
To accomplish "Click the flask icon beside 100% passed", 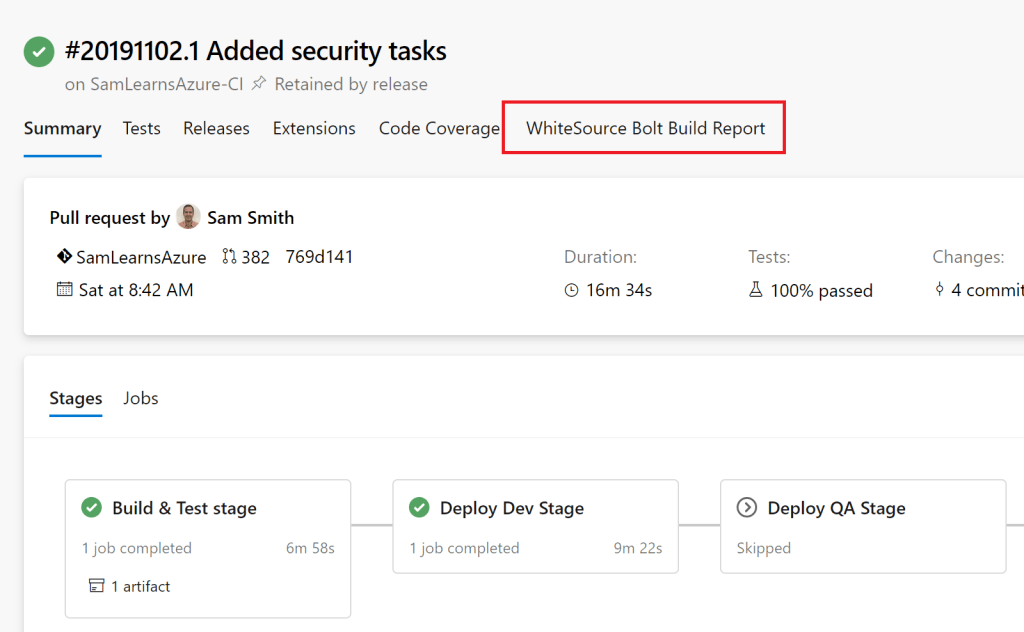I will (756, 290).
